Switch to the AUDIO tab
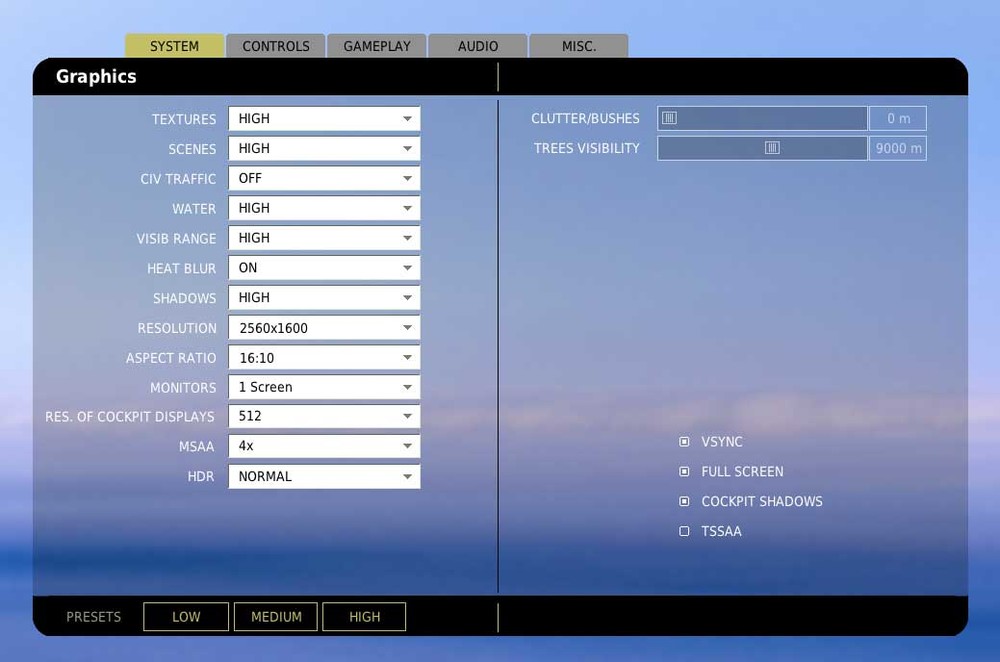Image resolution: width=1000 pixels, height=662 pixels. coord(478,46)
